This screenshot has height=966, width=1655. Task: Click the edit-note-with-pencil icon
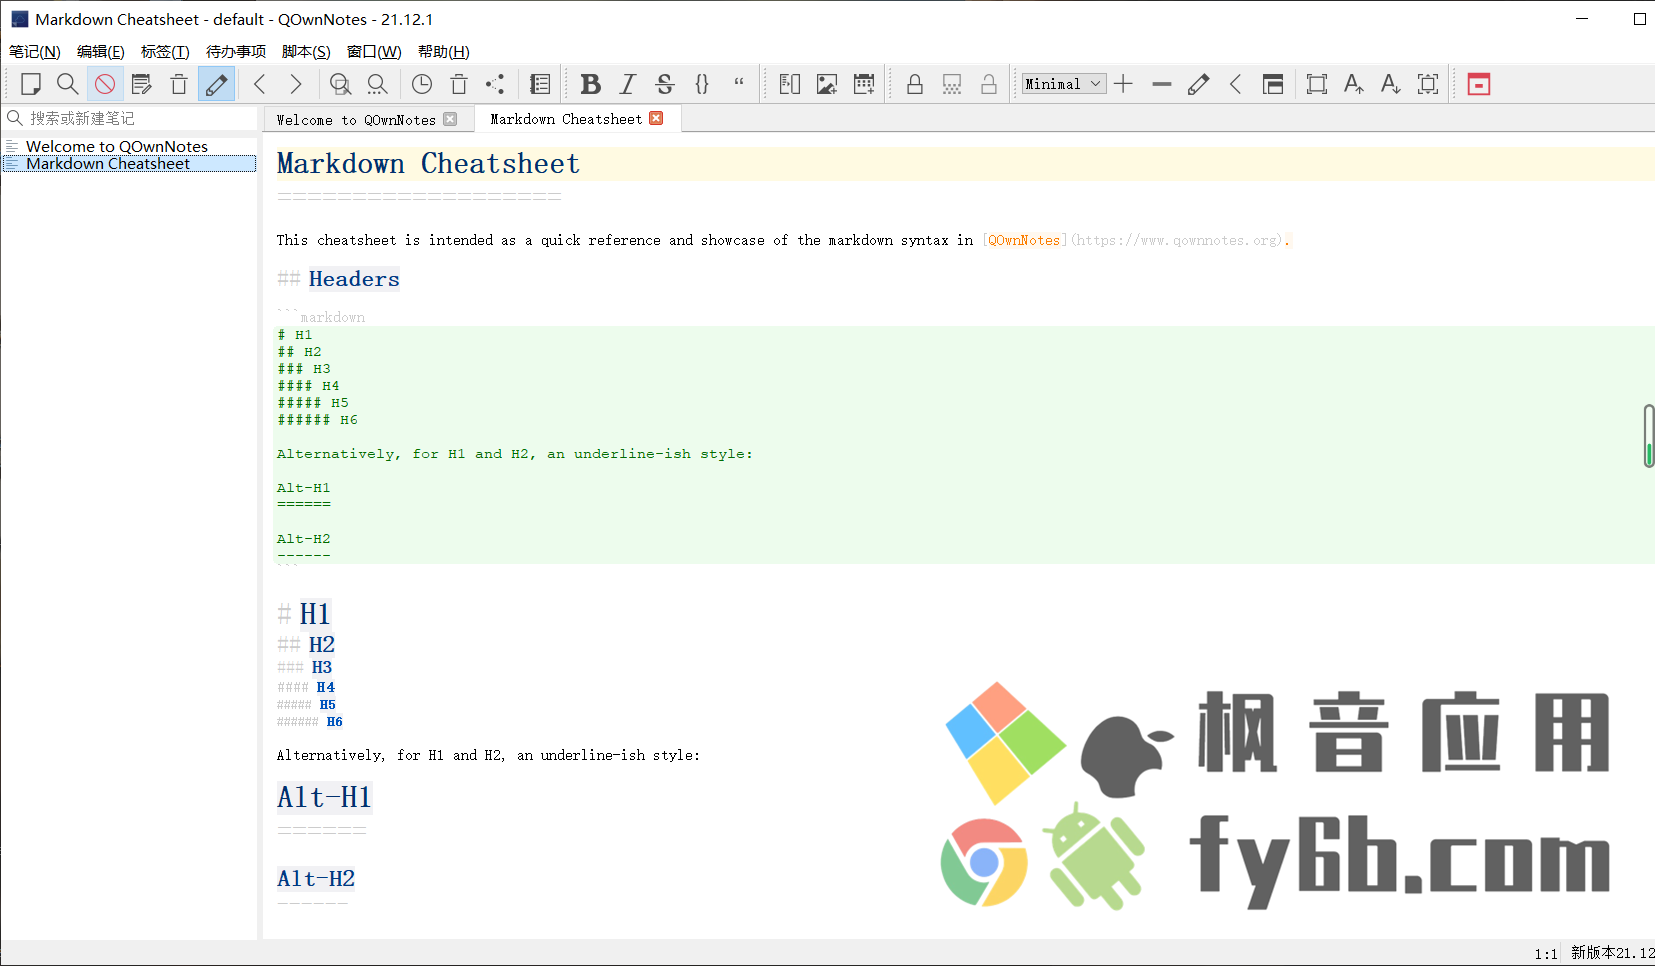[141, 84]
